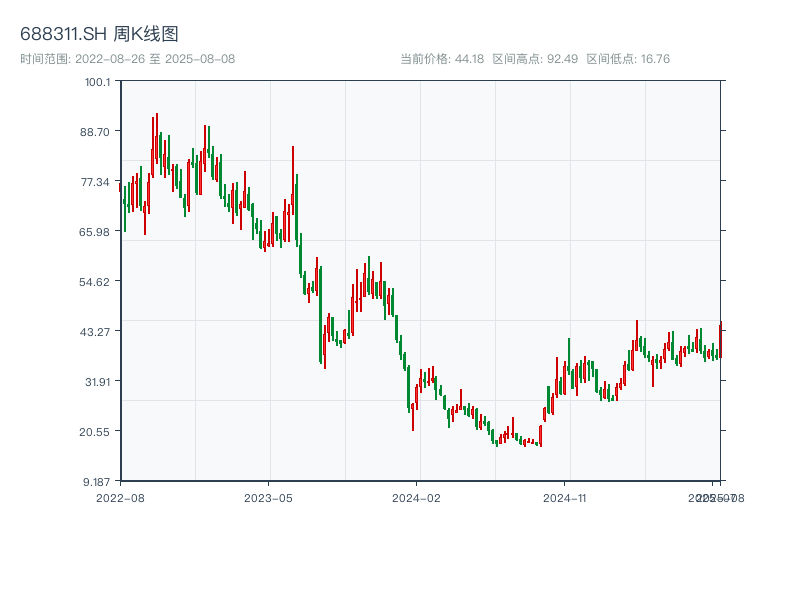800x600 pixels.
Task: Click the 688311.SH chart title
Action: tap(99, 34)
